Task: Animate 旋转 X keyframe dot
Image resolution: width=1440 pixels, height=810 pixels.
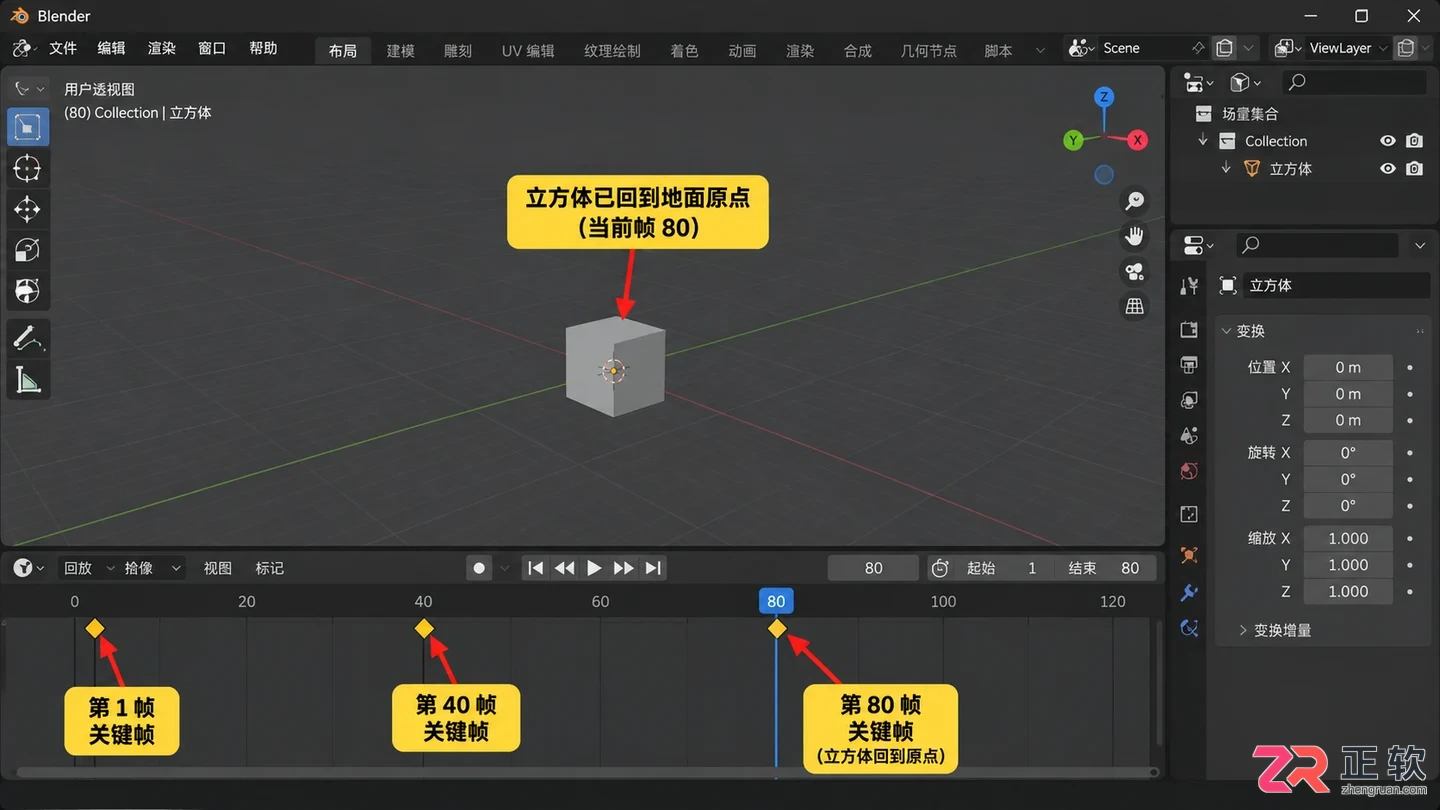Action: pyautogui.click(x=1410, y=452)
